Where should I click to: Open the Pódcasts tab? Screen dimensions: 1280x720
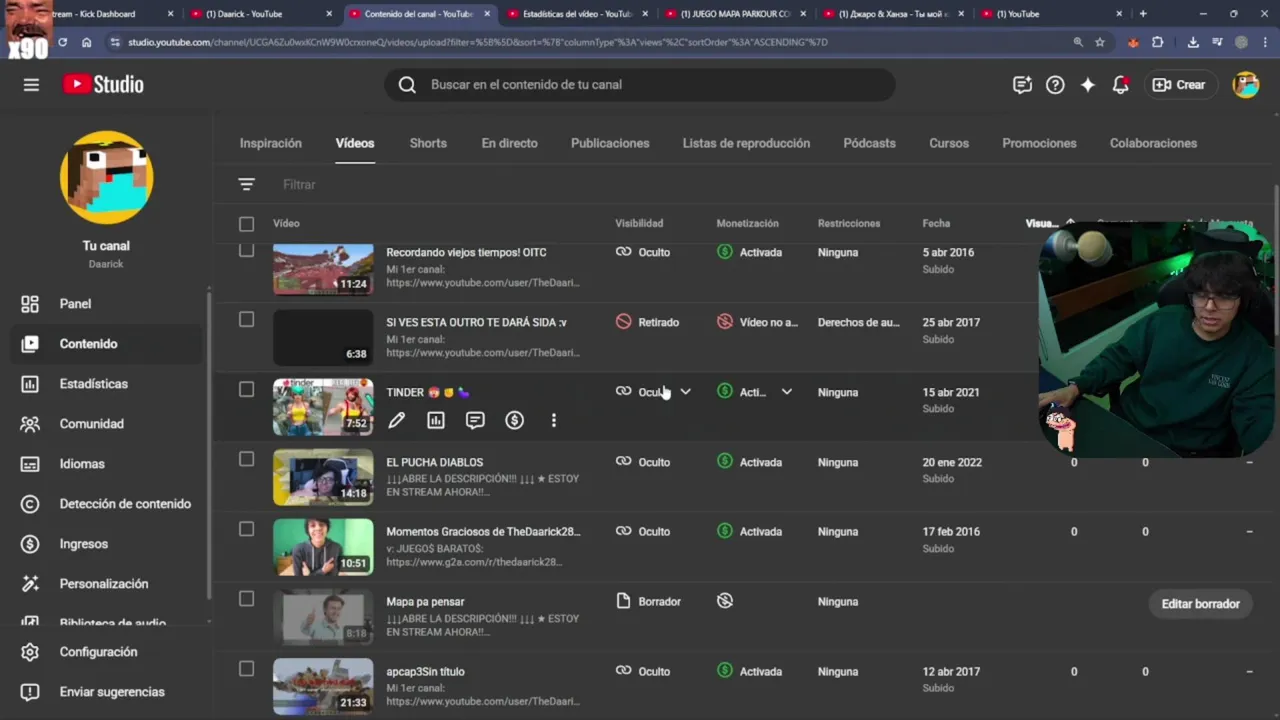tap(869, 143)
